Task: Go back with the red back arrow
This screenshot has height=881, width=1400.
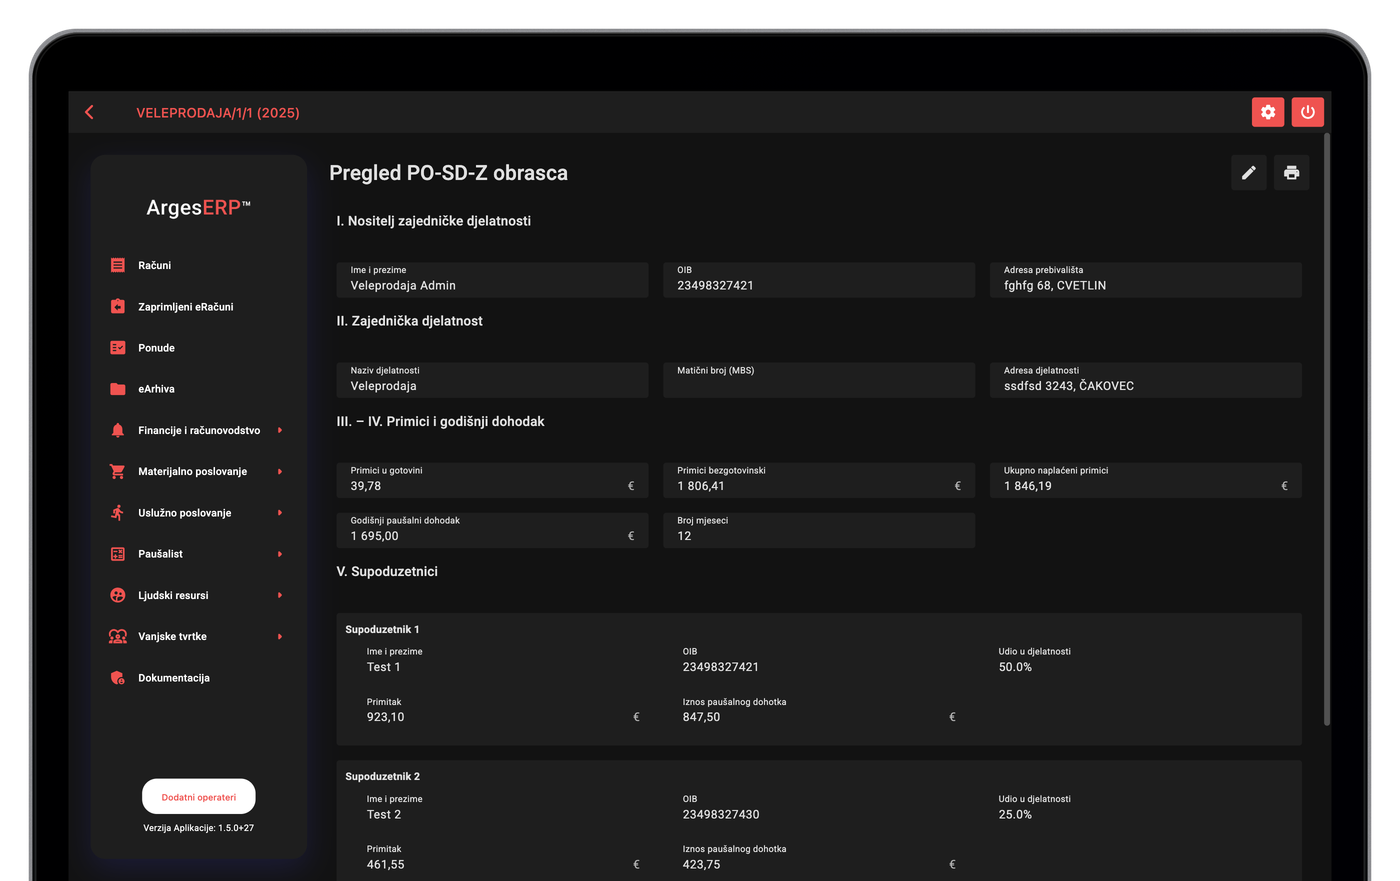Action: coord(90,112)
